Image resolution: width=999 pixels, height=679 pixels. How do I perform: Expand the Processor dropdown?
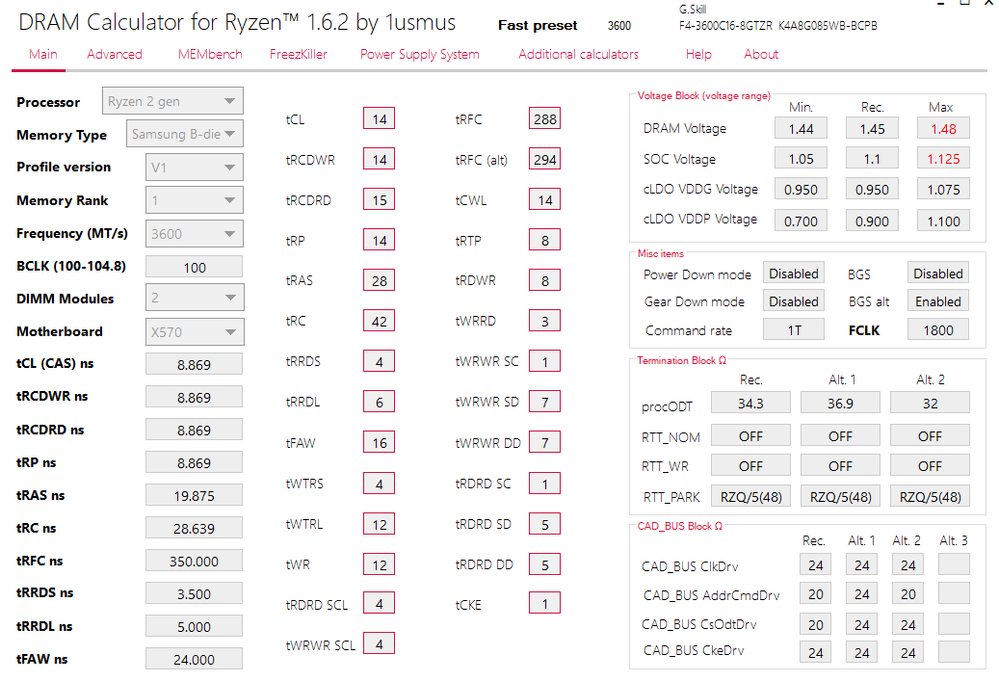(173, 101)
